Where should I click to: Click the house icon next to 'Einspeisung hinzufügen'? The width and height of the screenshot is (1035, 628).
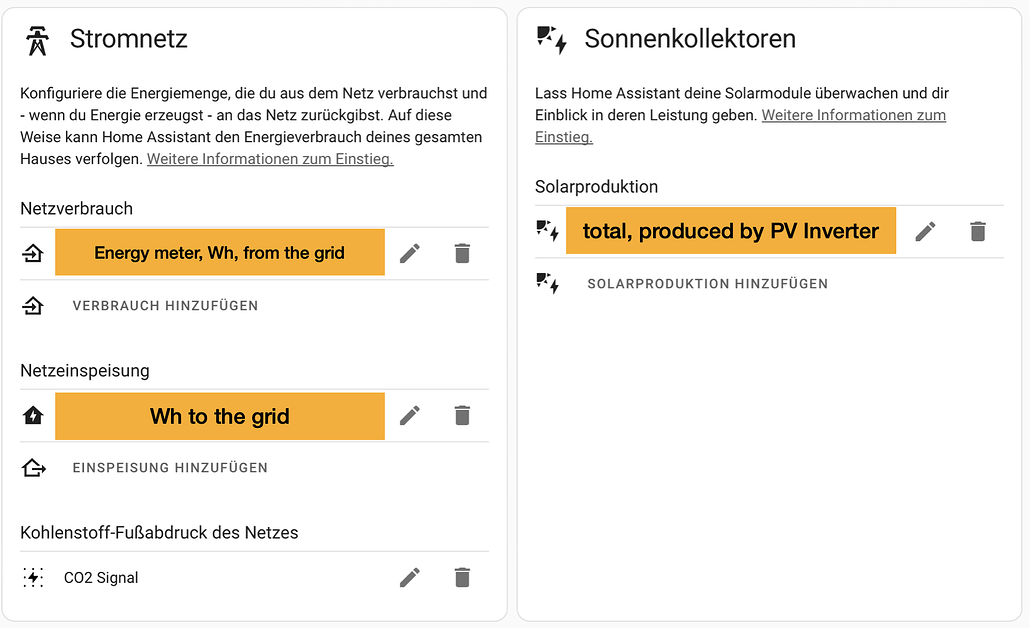(x=33, y=468)
